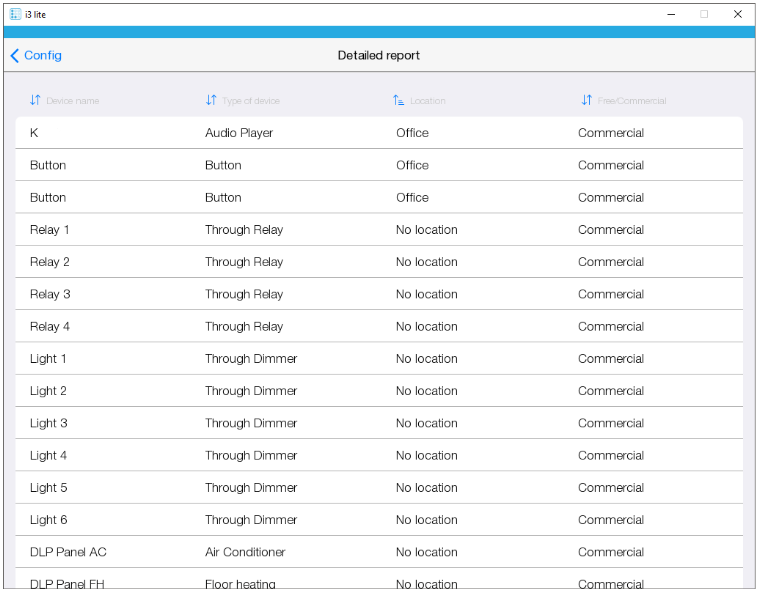This screenshot has height=592, width=759.
Task: Click the Location column header label
Action: click(x=428, y=101)
